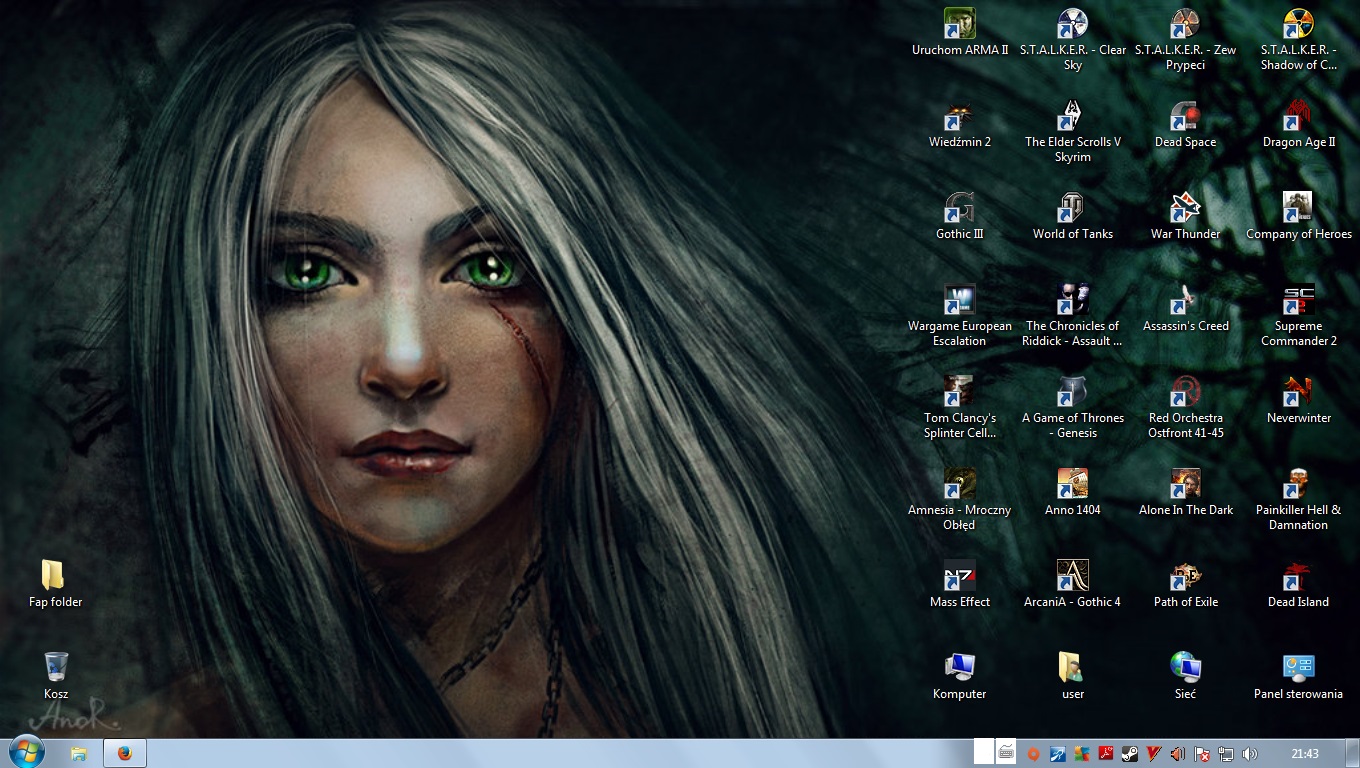The image size is (1360, 768).
Task: Click the Adobe Reader tray icon
Action: 1106,754
